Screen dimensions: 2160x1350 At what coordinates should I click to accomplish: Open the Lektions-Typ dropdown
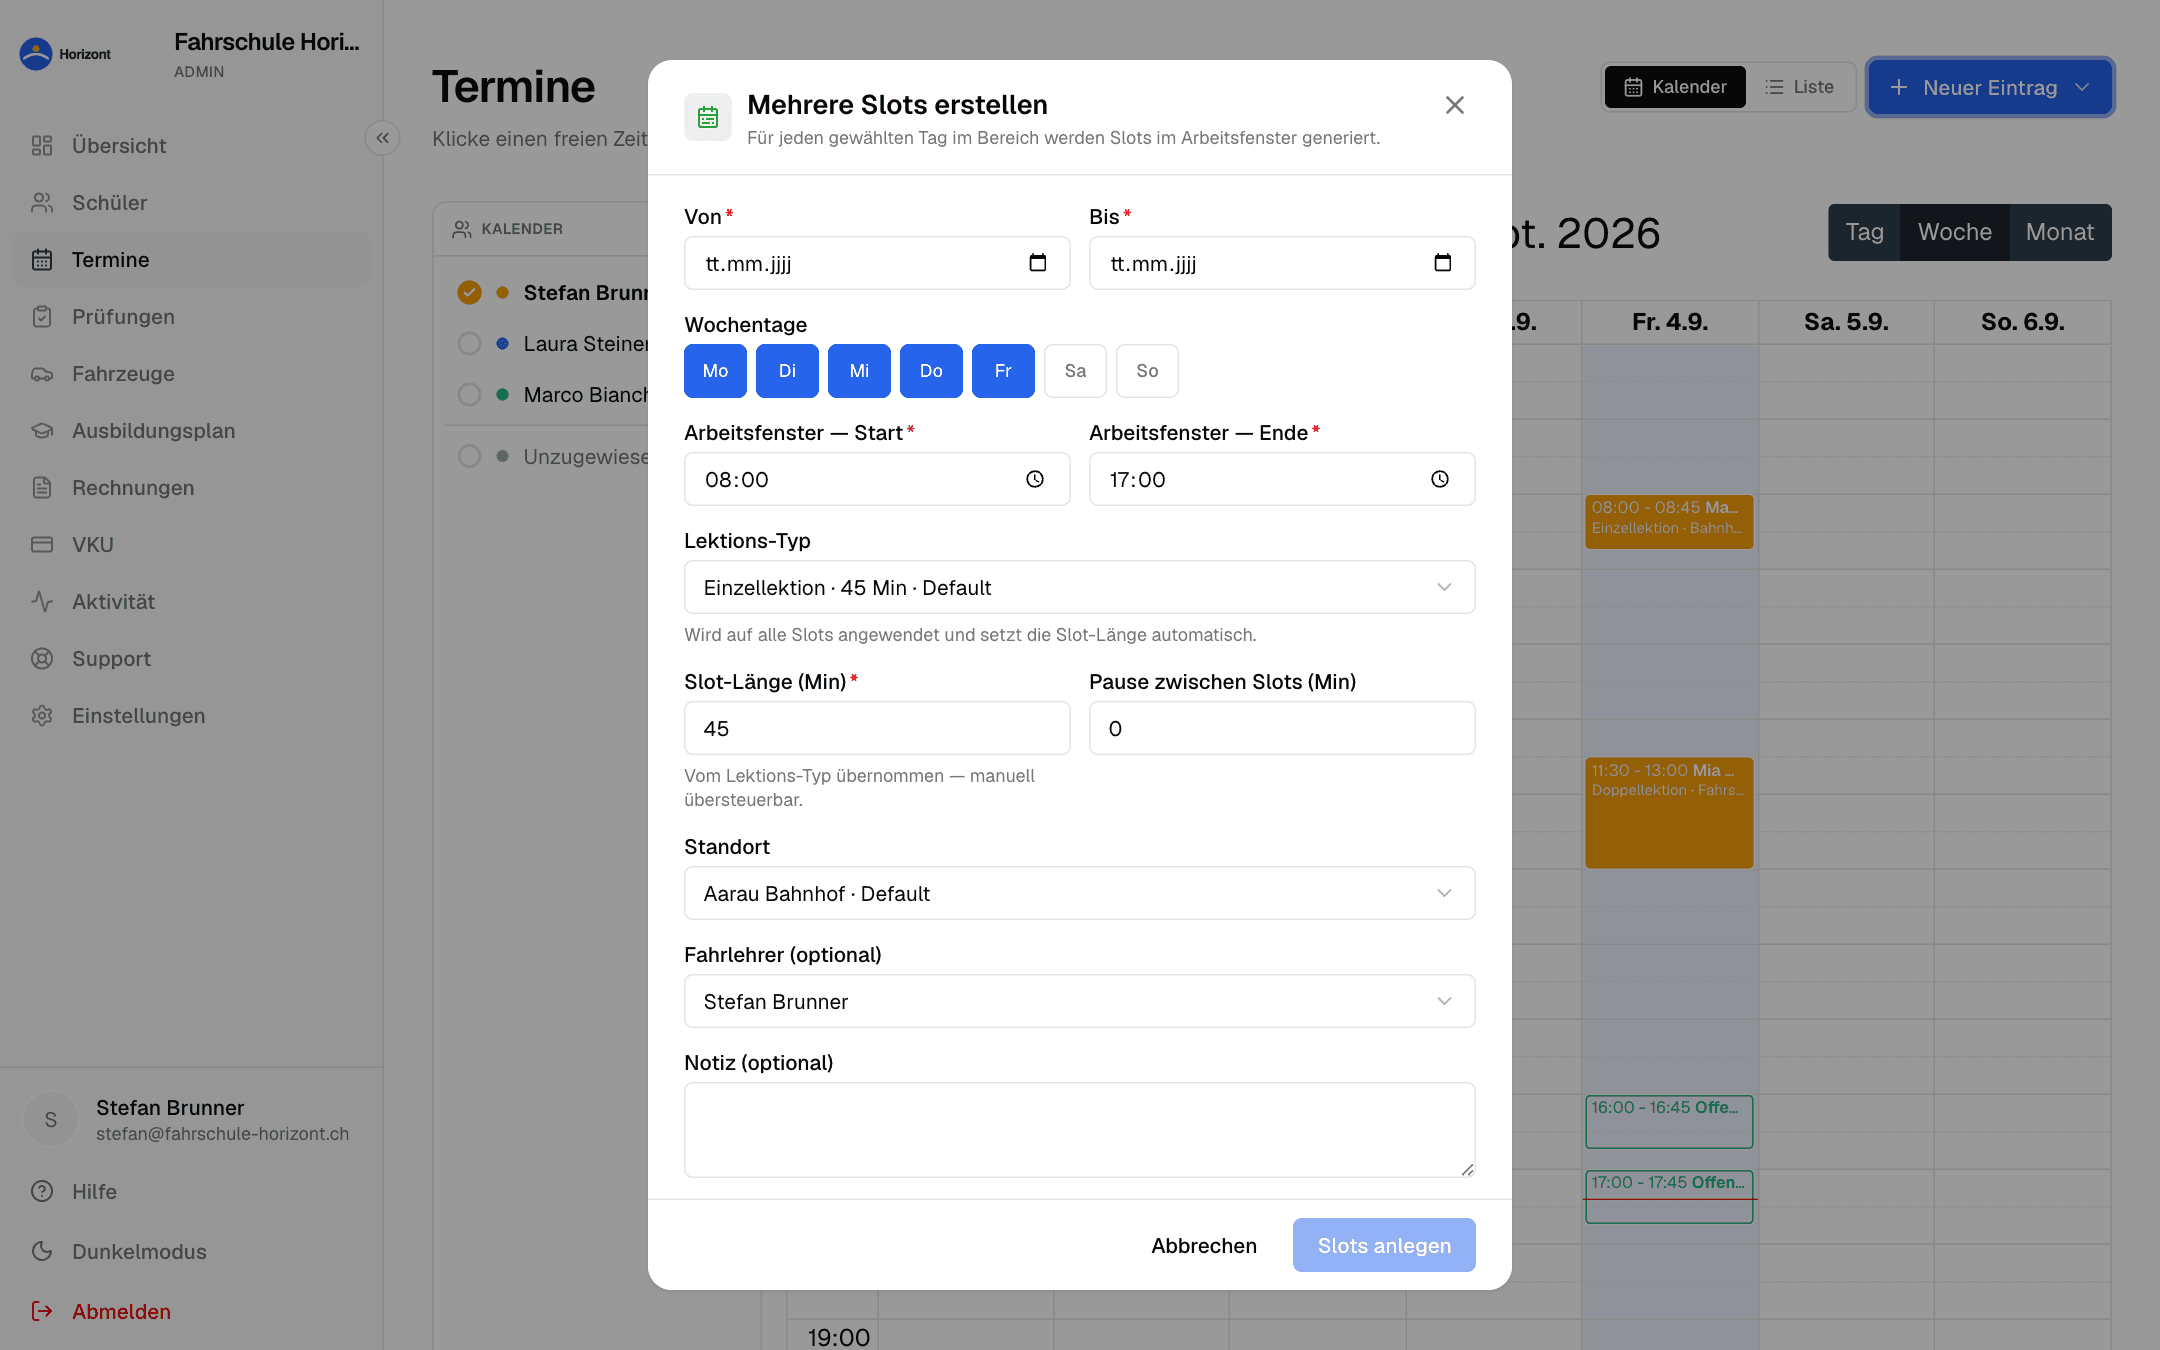tap(1079, 587)
